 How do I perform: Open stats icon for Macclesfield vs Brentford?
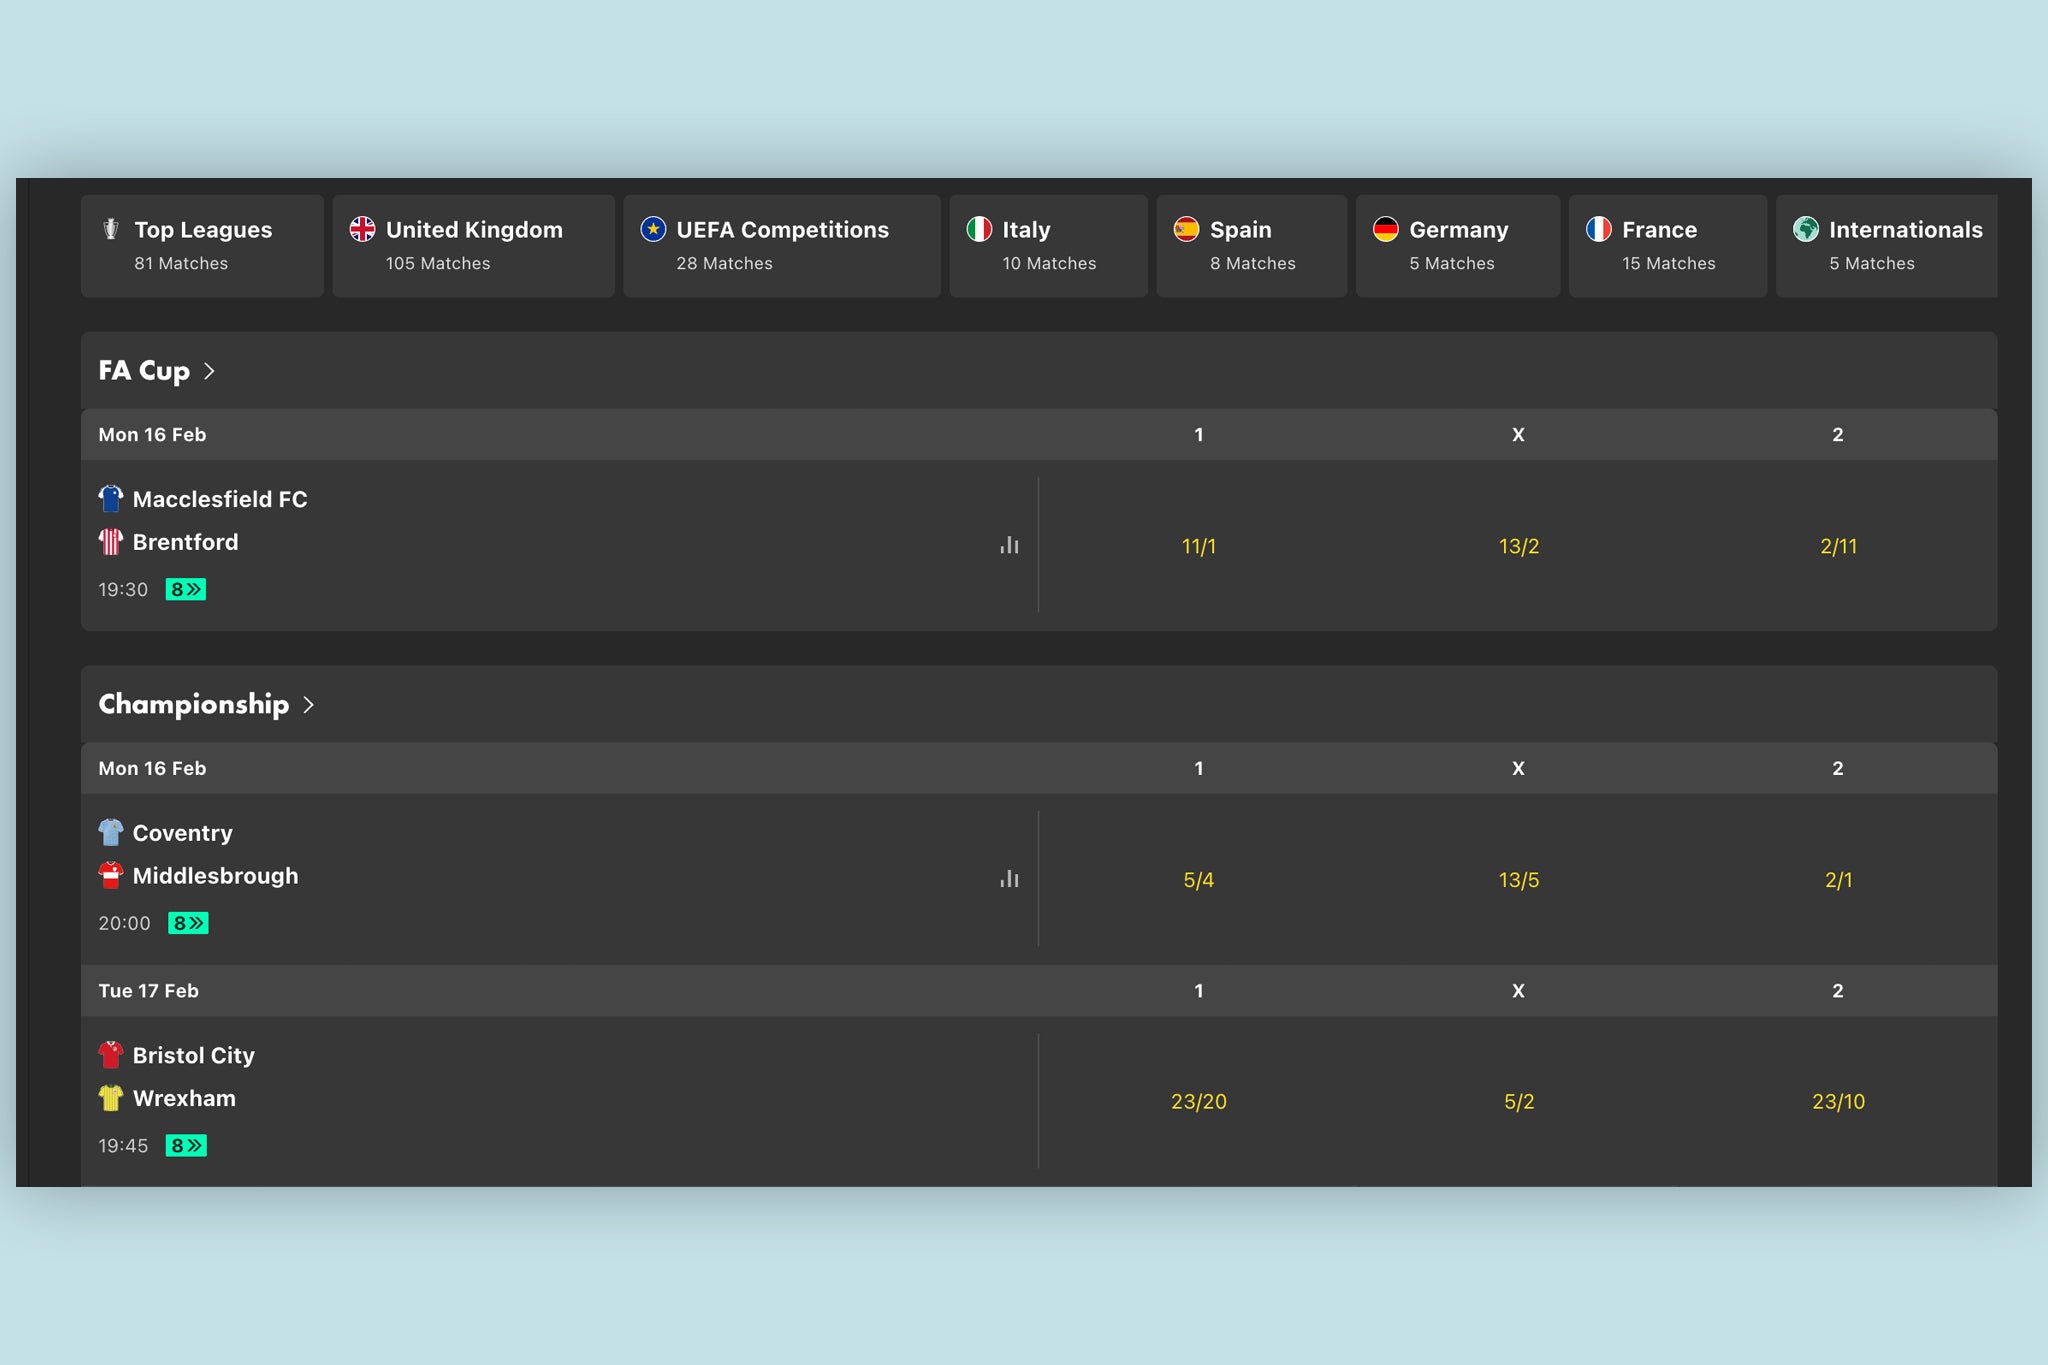pos(1009,546)
